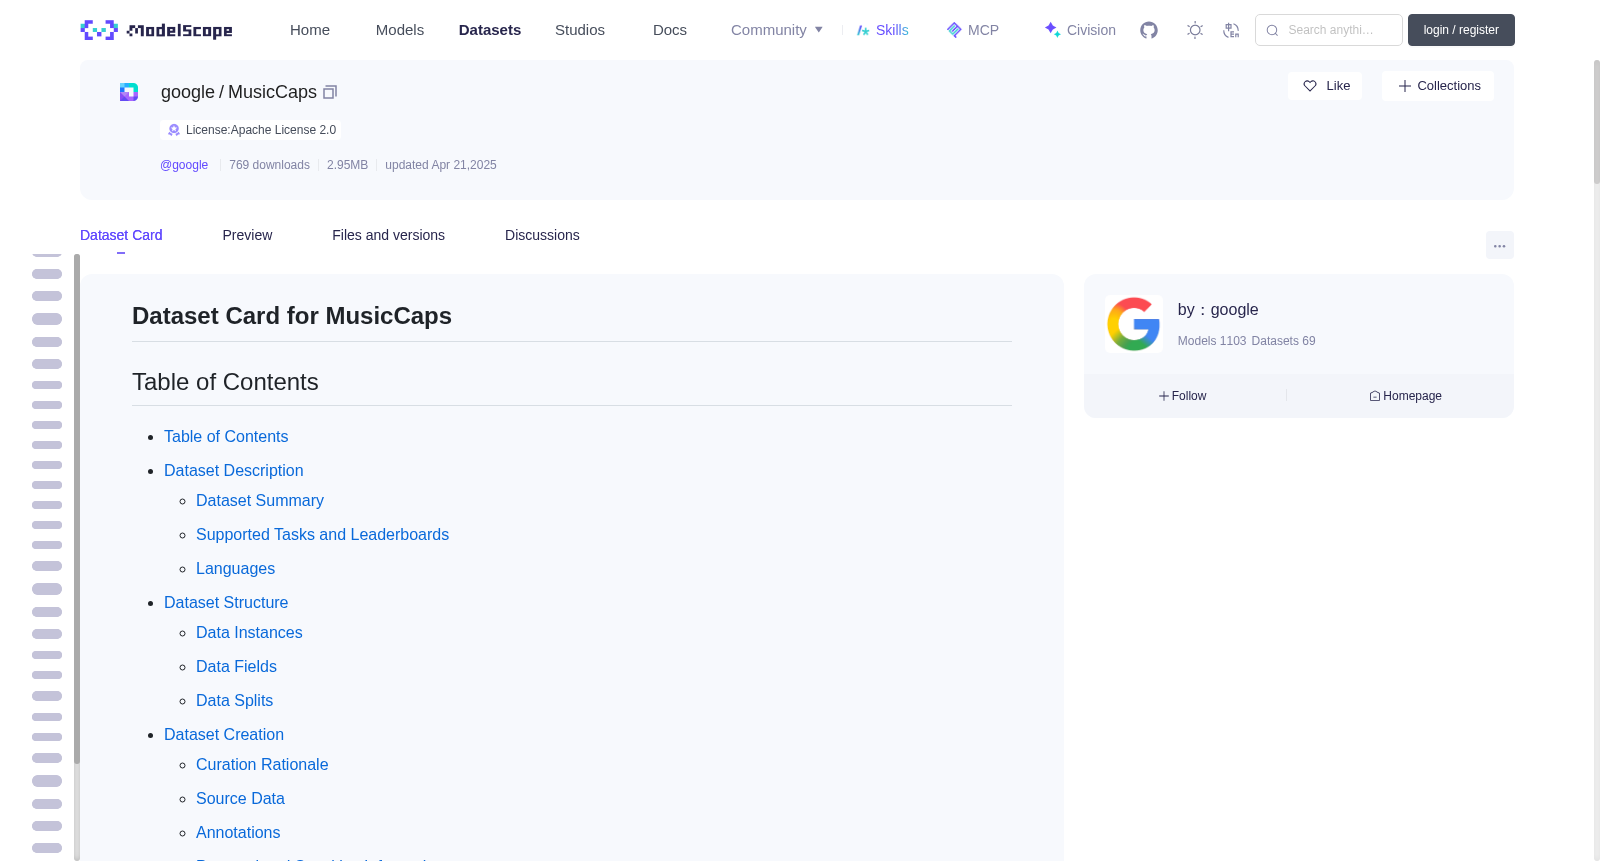Jump to the Dataset Summary section link
Viewport: 1600px width, 861px height.
coord(260,501)
